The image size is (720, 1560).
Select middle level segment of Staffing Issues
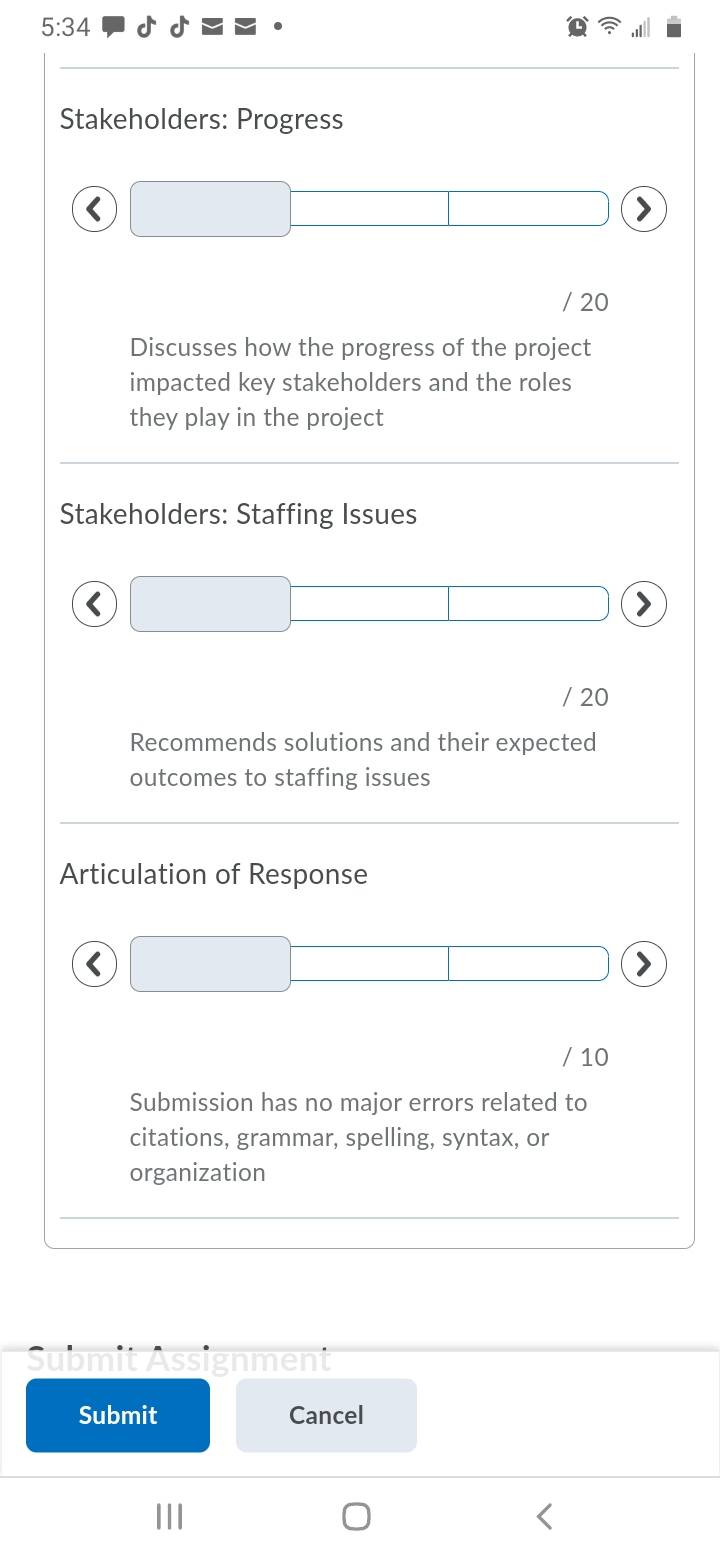click(x=370, y=604)
